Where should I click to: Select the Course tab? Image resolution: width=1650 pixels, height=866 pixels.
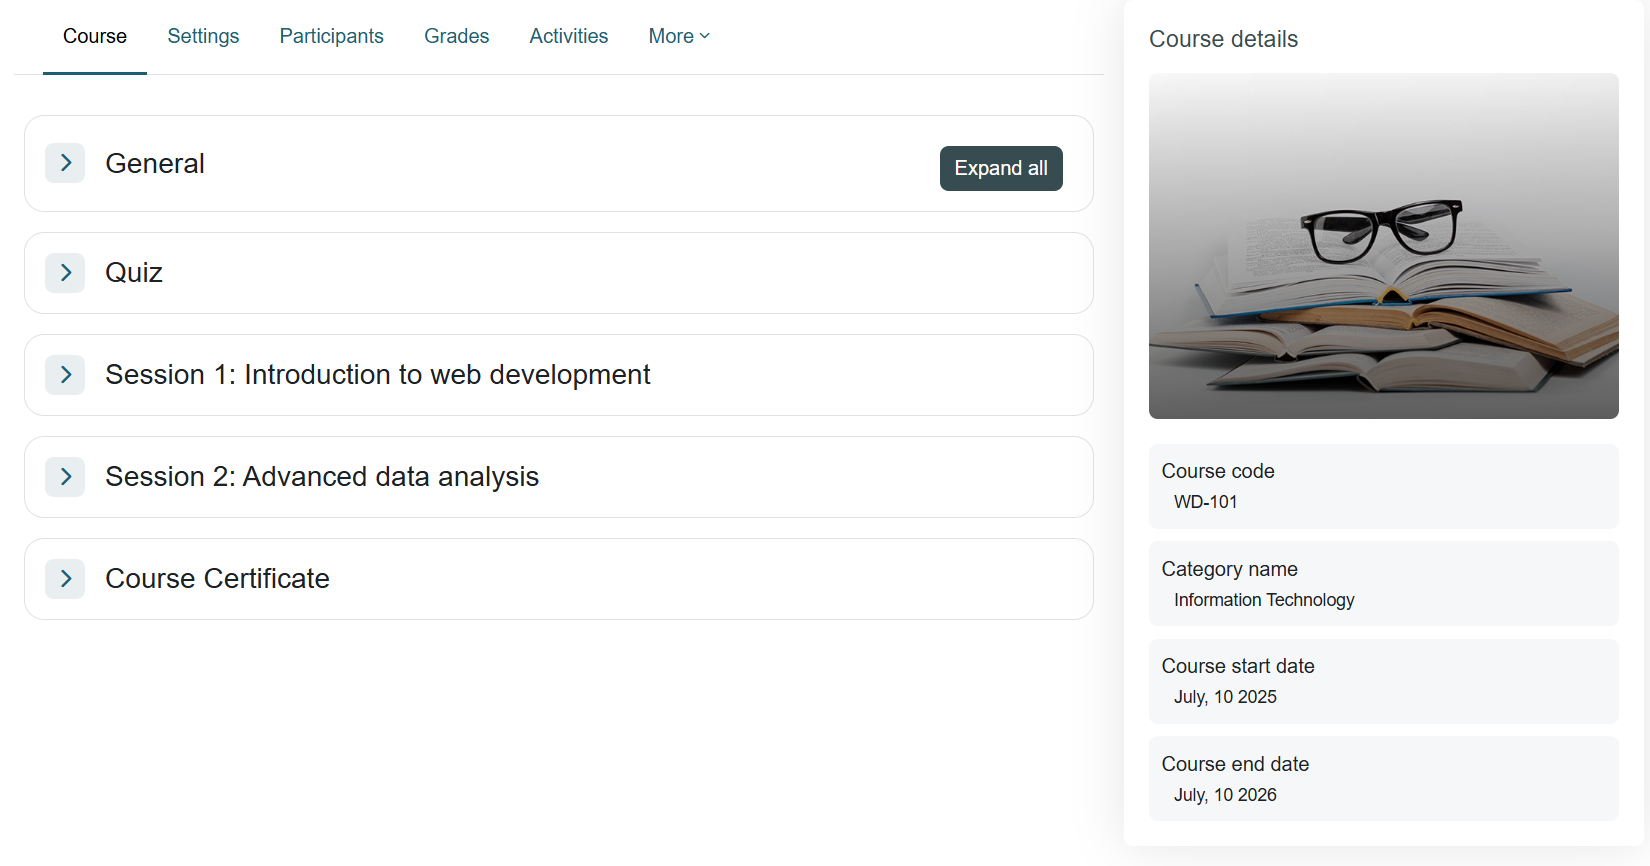[x=95, y=36]
